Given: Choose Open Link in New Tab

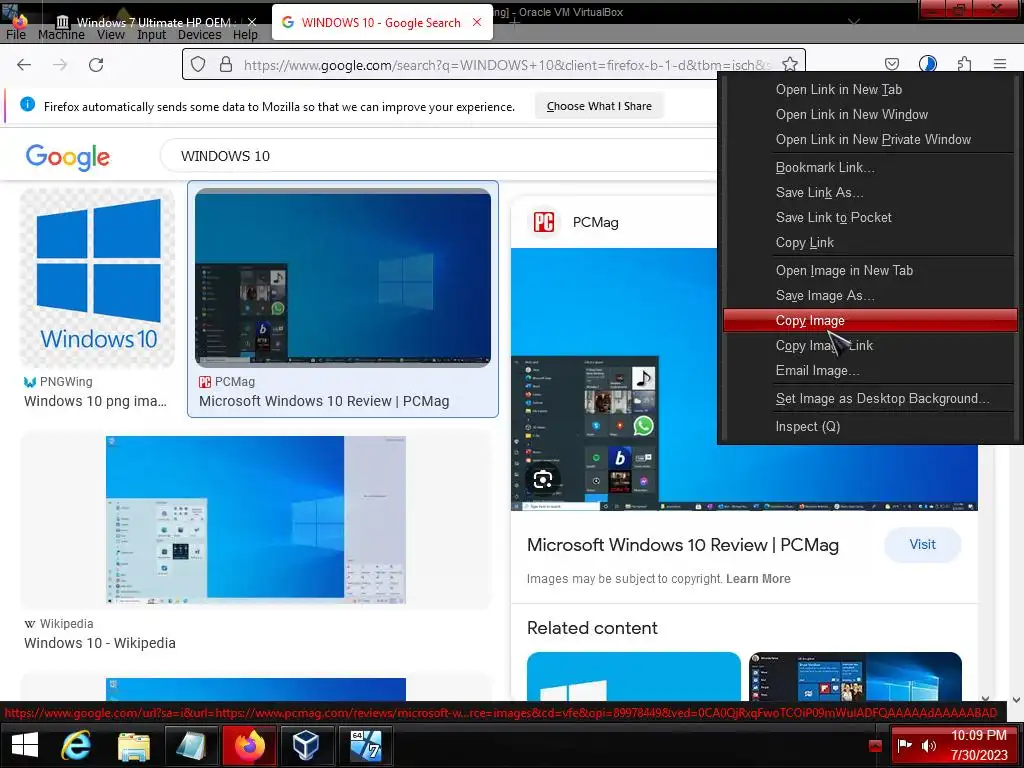Looking at the screenshot, I should coord(839,89).
